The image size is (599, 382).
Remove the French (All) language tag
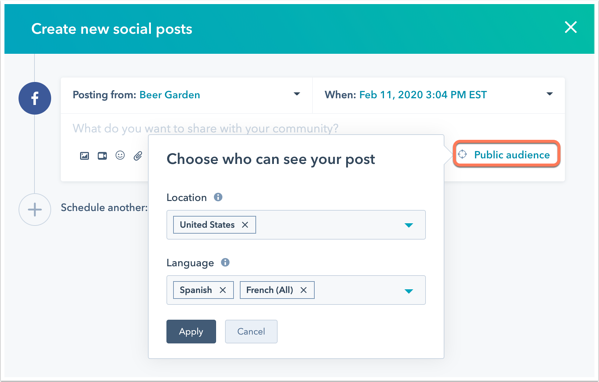pyautogui.click(x=304, y=290)
